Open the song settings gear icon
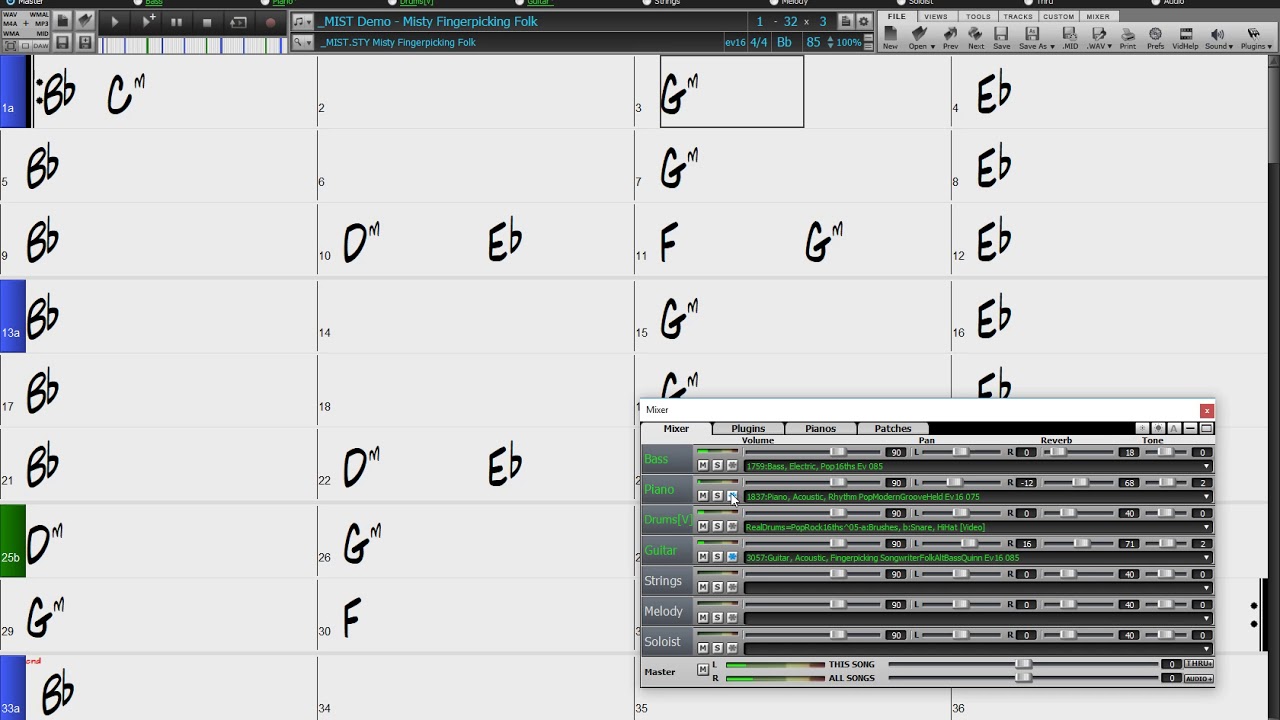Image resolution: width=1280 pixels, height=720 pixels. 864,22
